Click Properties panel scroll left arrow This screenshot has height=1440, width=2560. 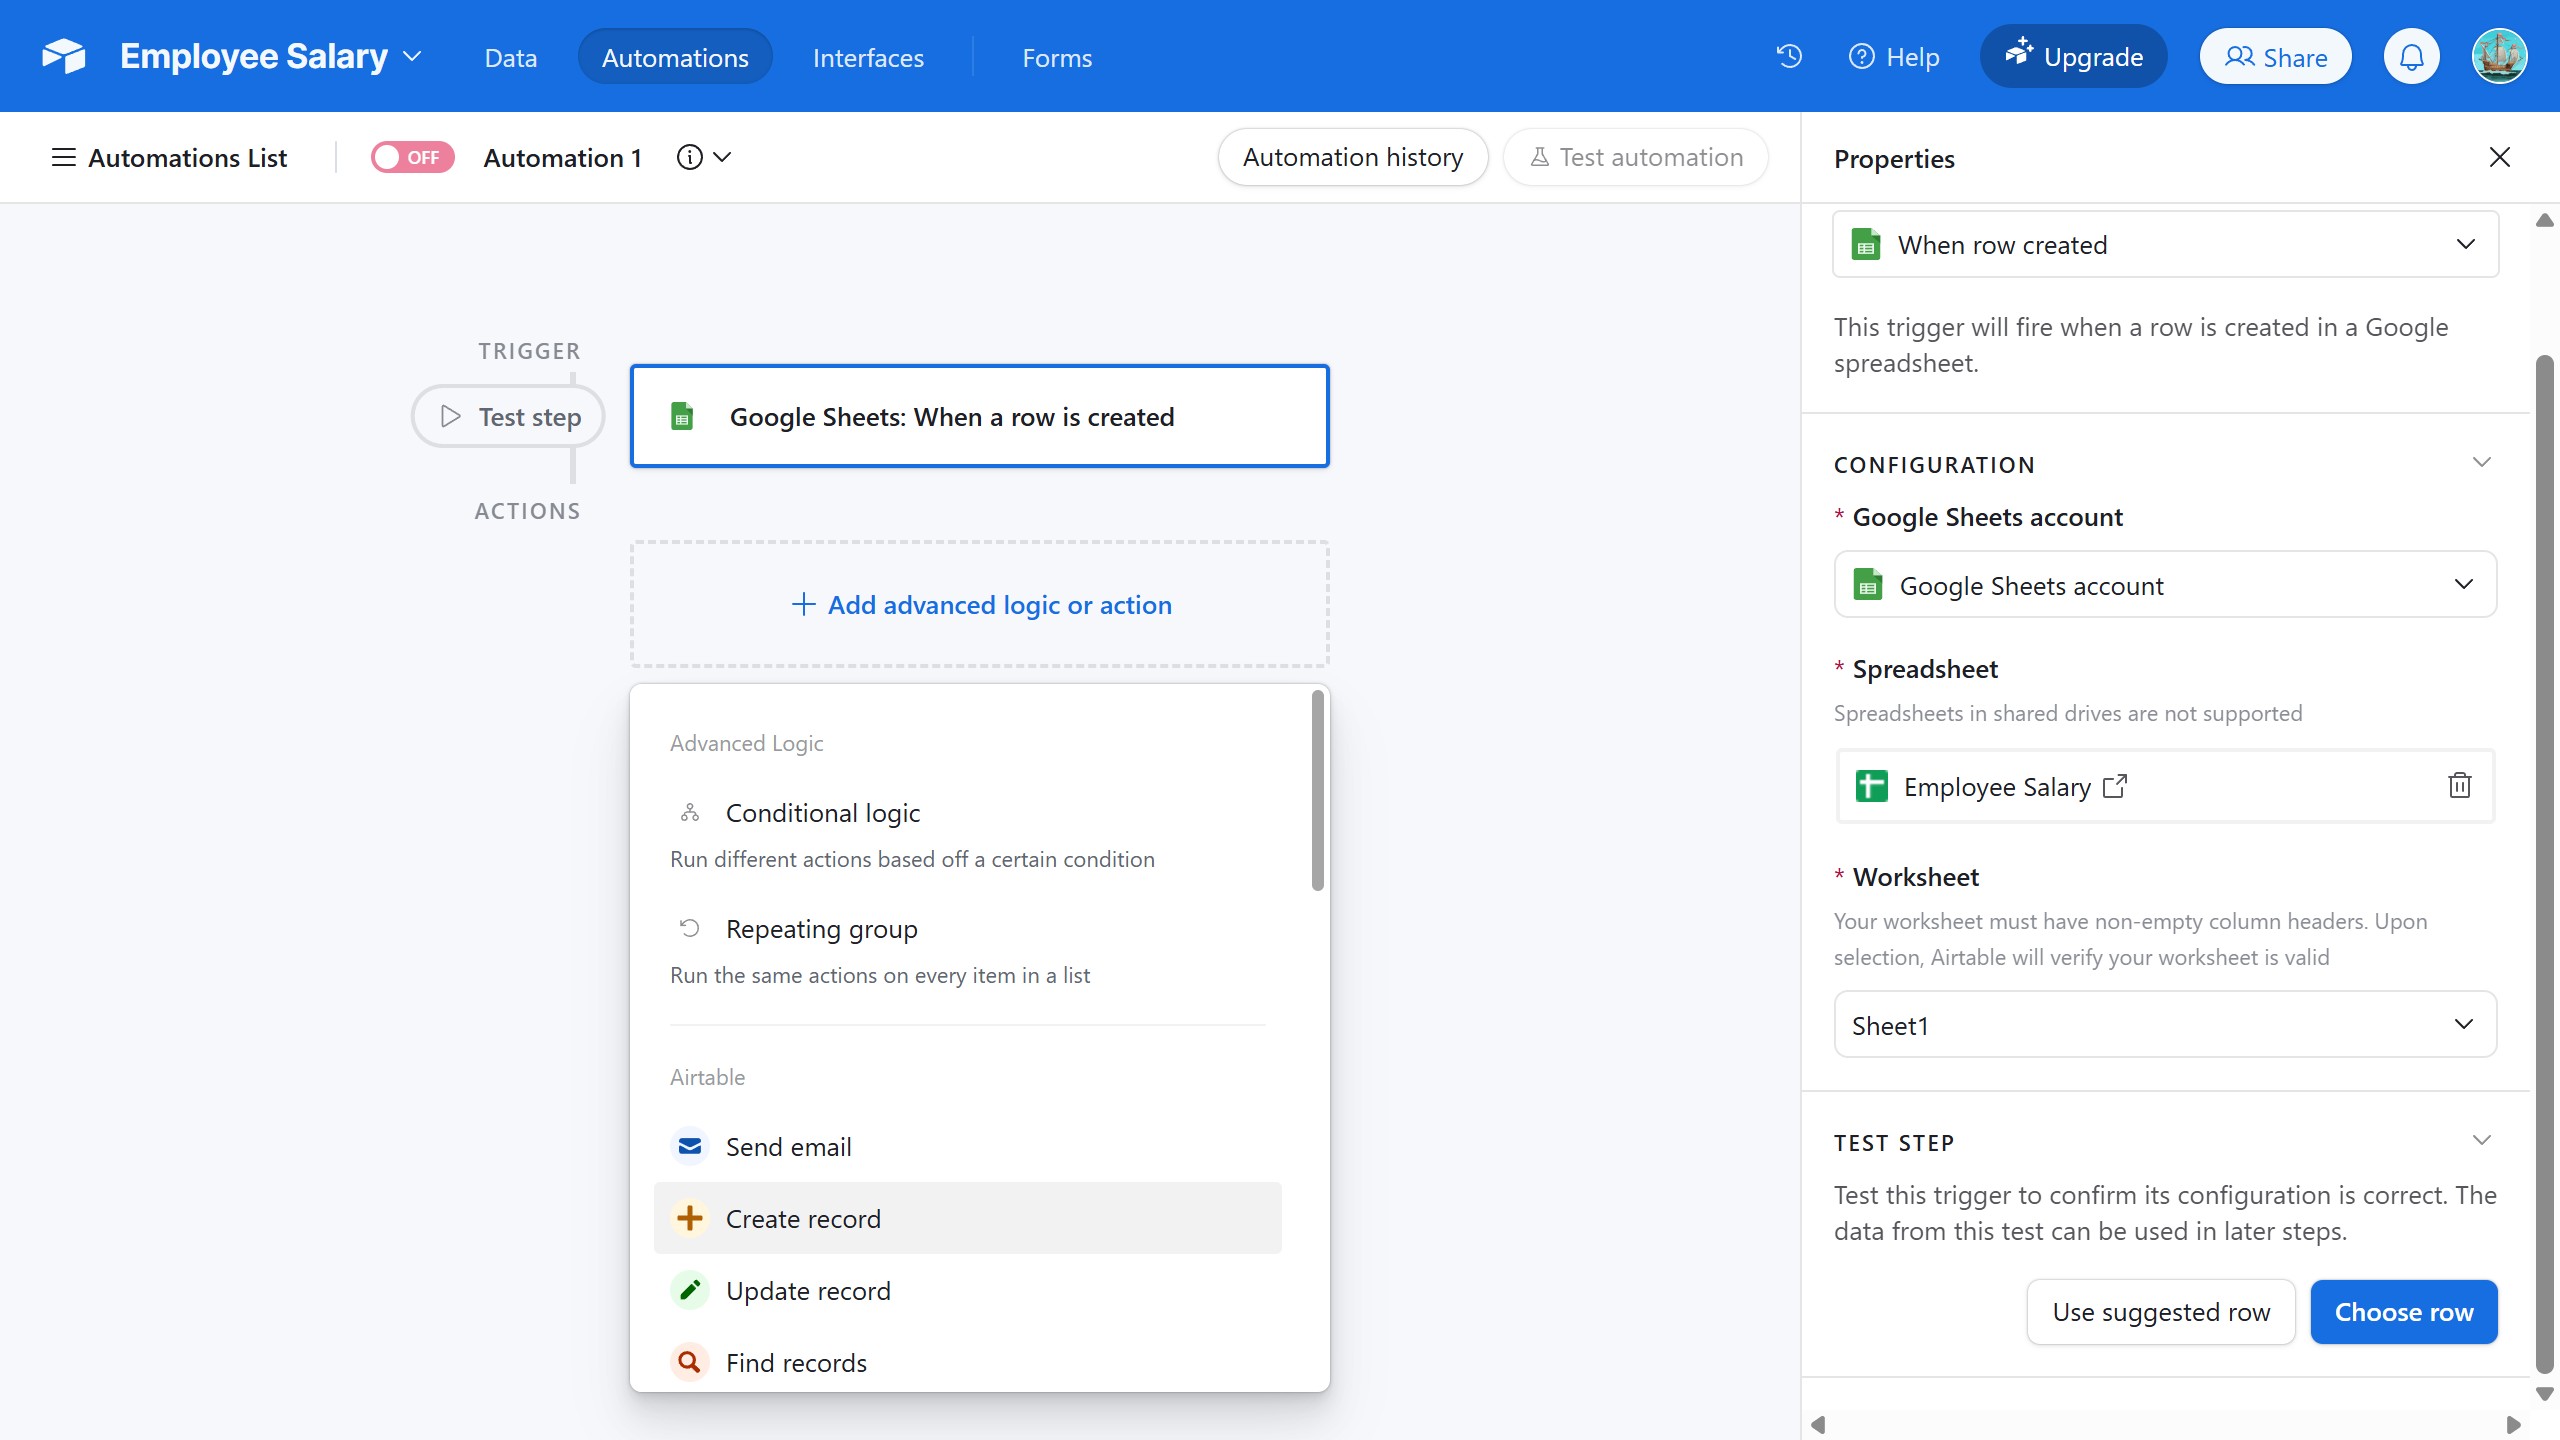[1819, 1425]
